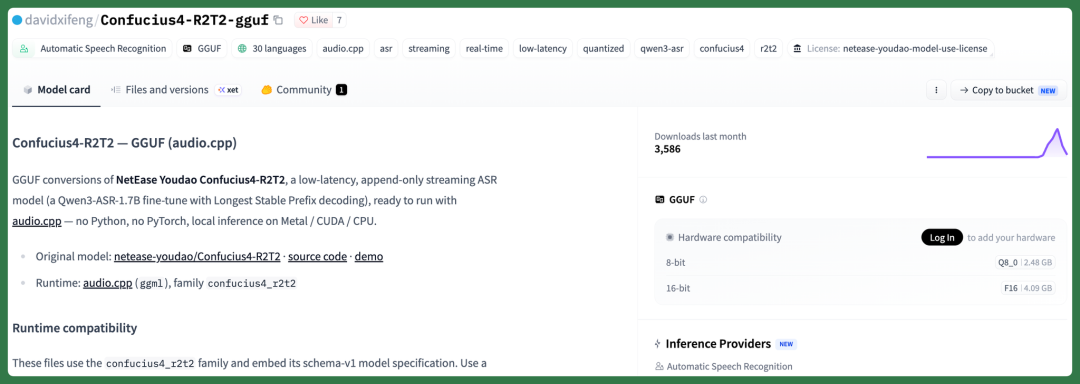Open the davidxifeng user profile link

click(59, 20)
